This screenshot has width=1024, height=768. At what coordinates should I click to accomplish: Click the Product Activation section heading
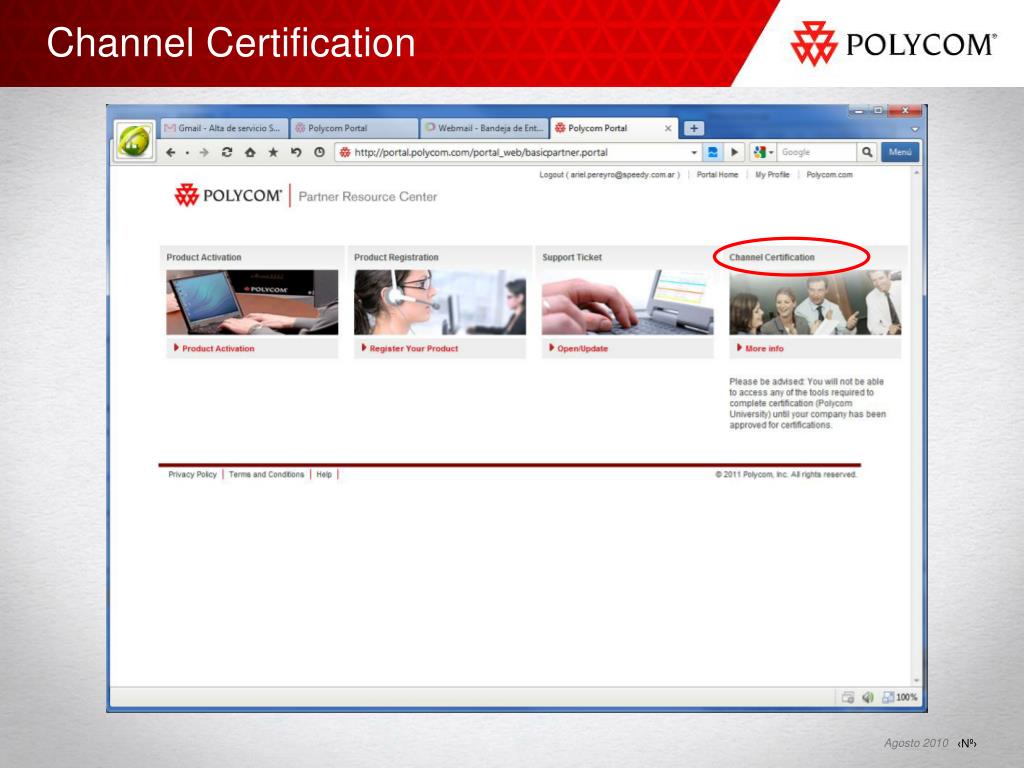(204, 257)
